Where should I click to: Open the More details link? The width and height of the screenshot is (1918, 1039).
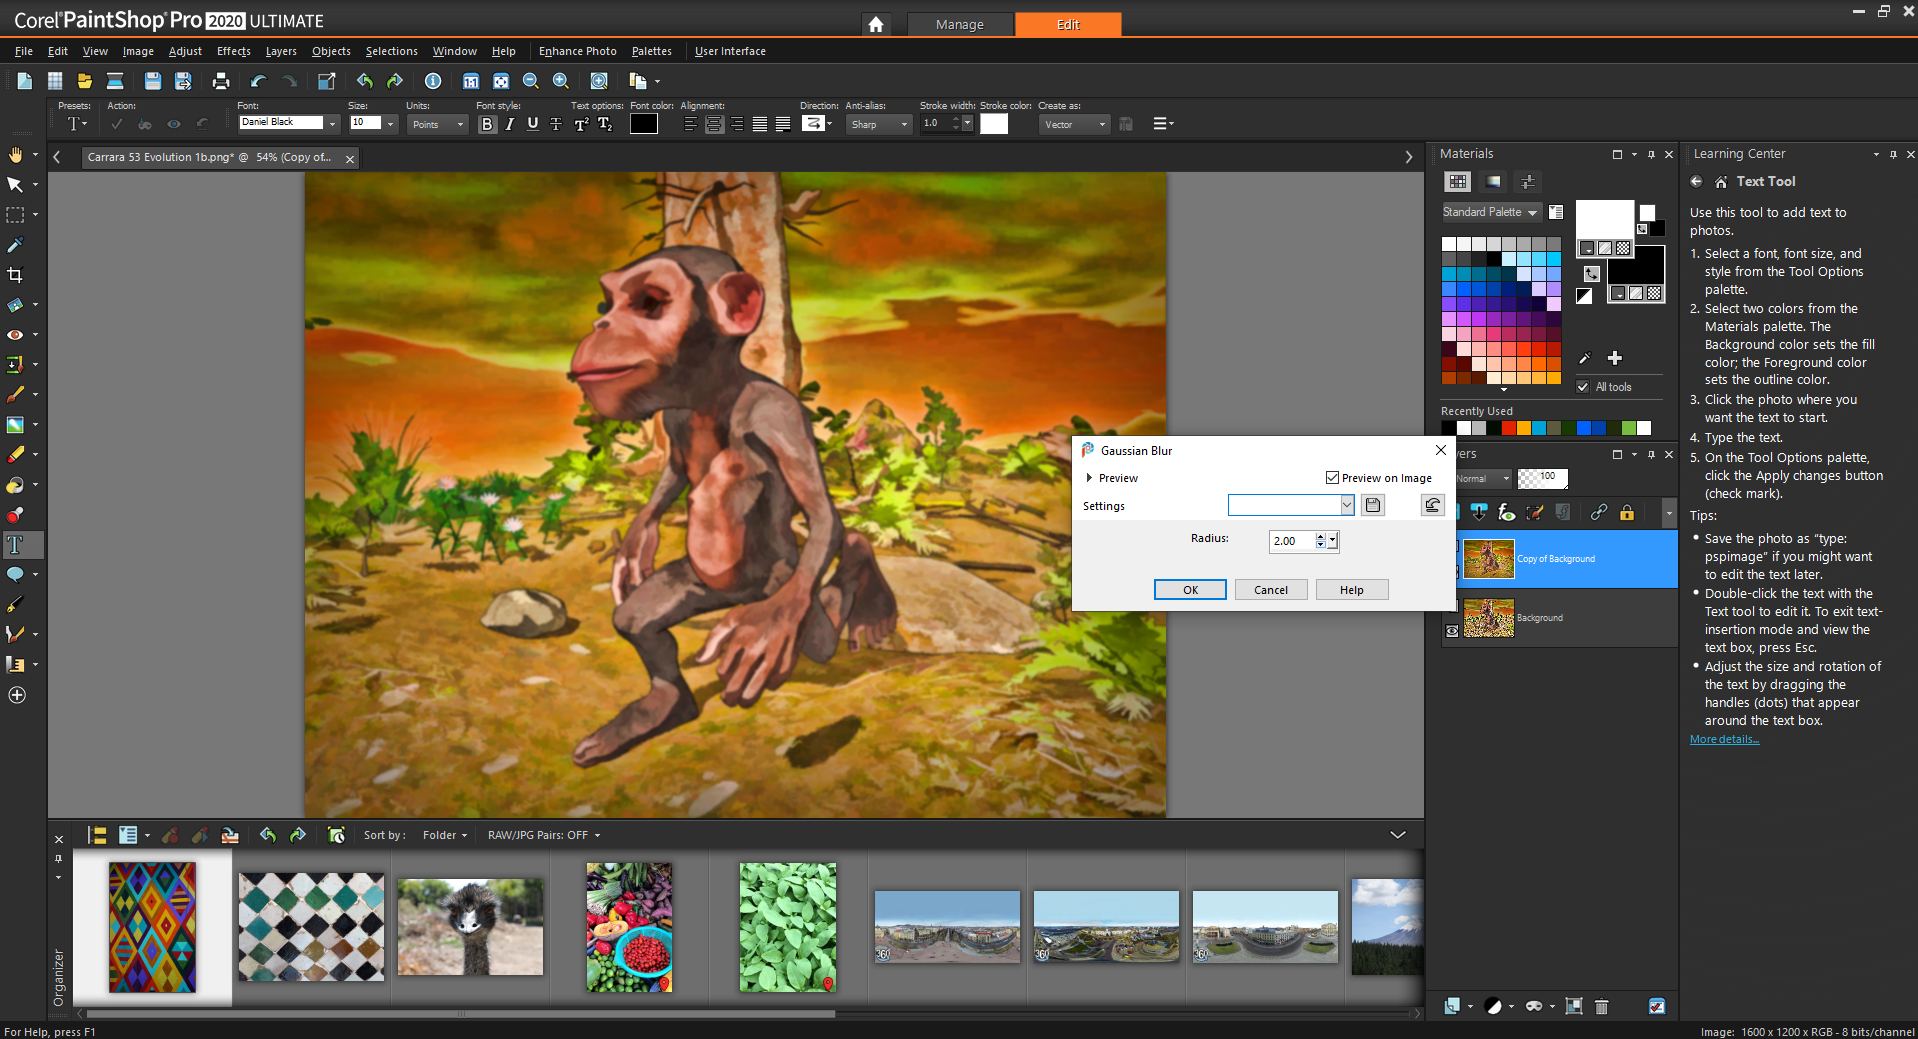click(1724, 740)
